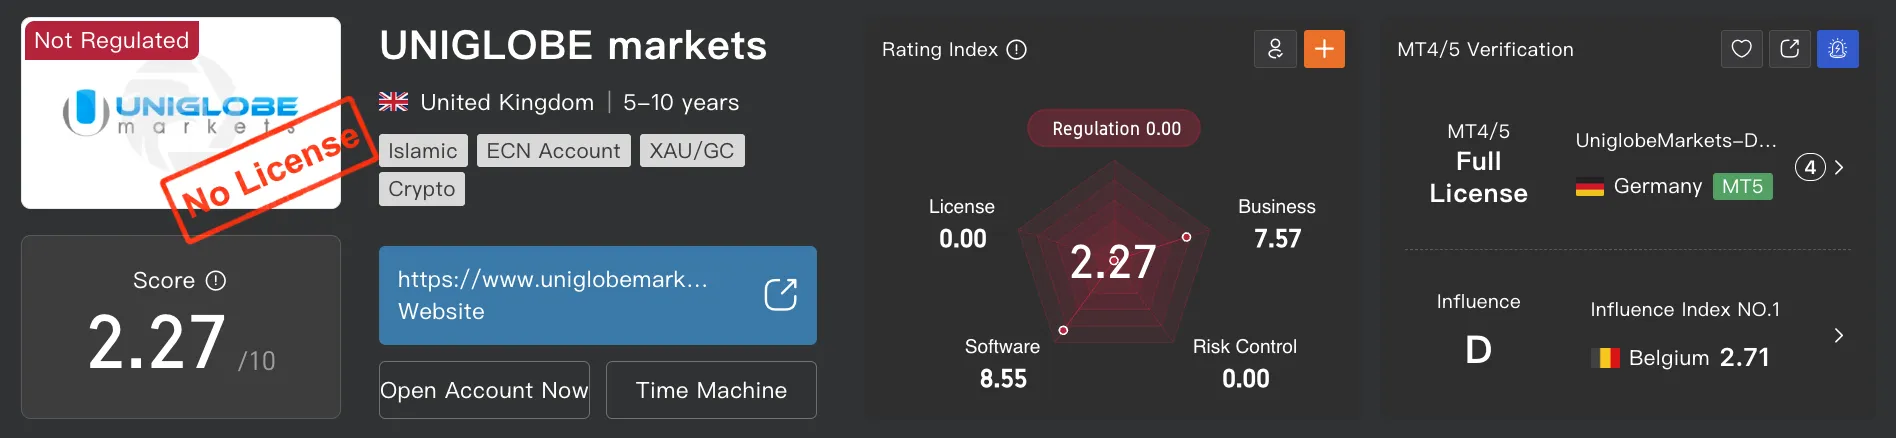1896x438 pixels.
Task: Open the user profile icon in Rating Index
Action: 1275,49
